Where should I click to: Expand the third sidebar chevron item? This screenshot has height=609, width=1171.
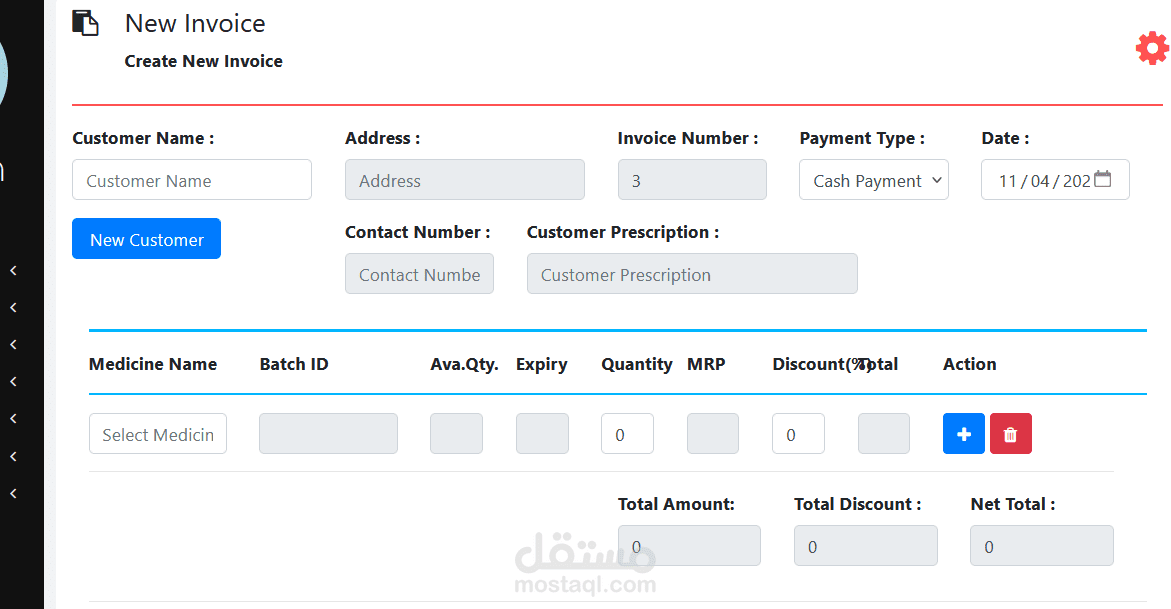13,344
